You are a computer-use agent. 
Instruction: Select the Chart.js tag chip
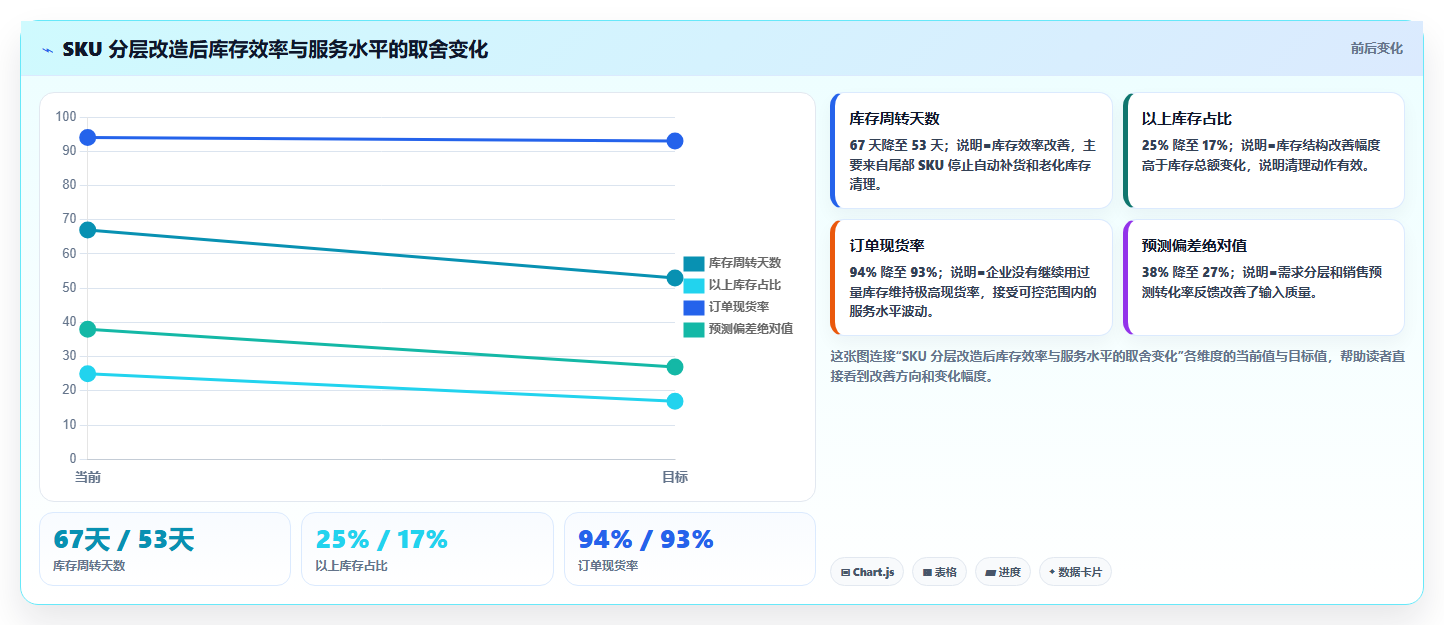pyautogui.click(x=867, y=572)
